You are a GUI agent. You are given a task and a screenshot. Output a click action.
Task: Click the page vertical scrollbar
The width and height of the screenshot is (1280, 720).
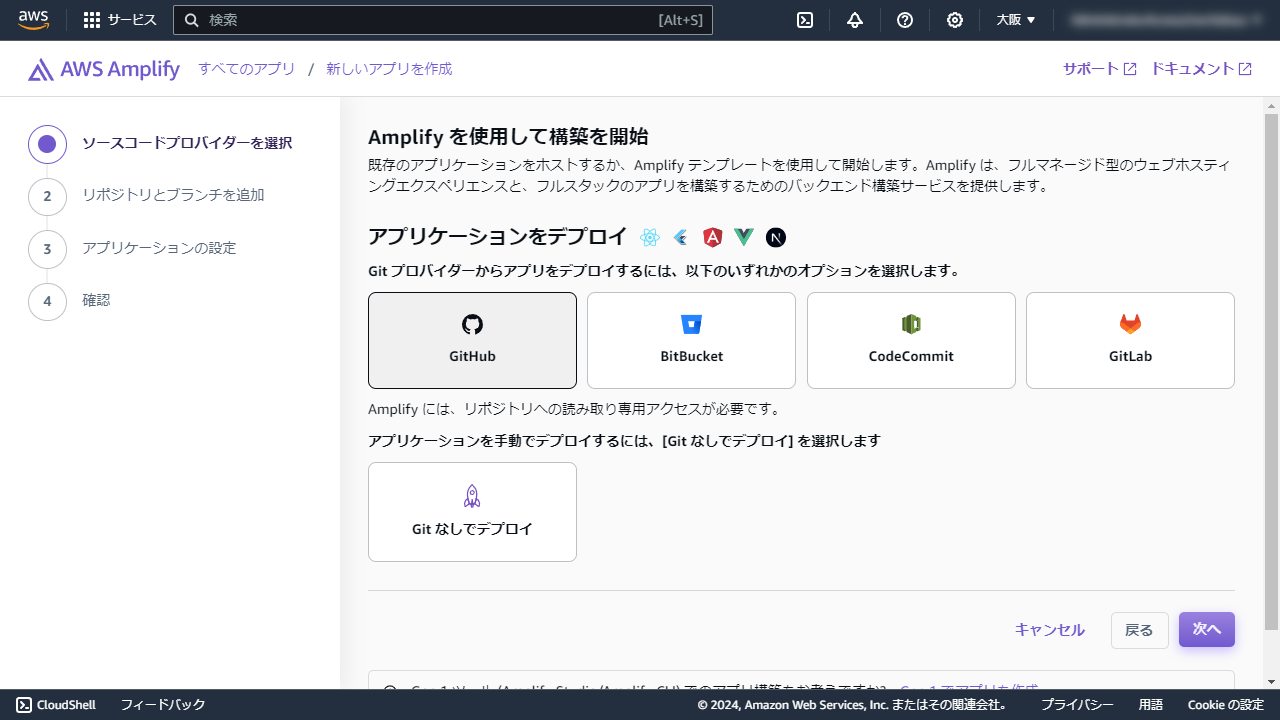(1272, 372)
